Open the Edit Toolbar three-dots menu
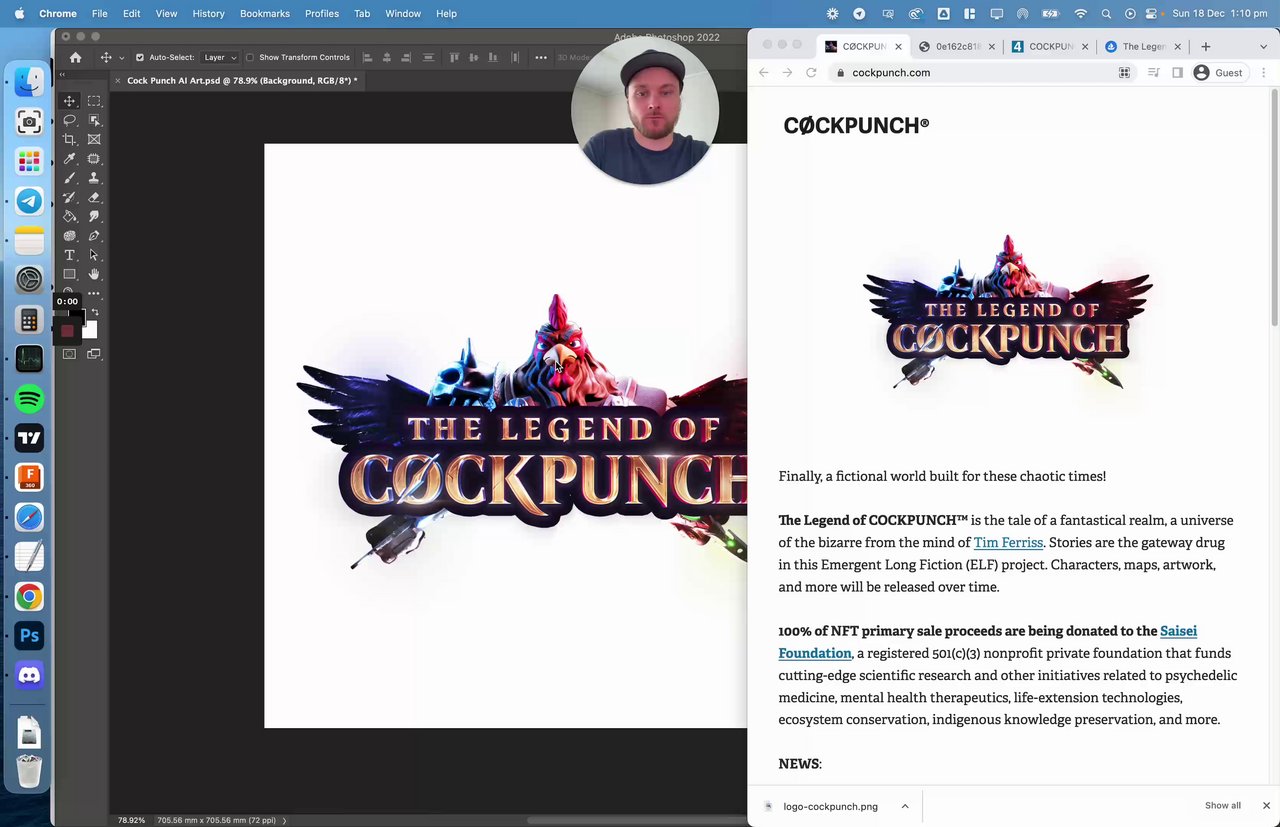1280x827 pixels. click(94, 293)
